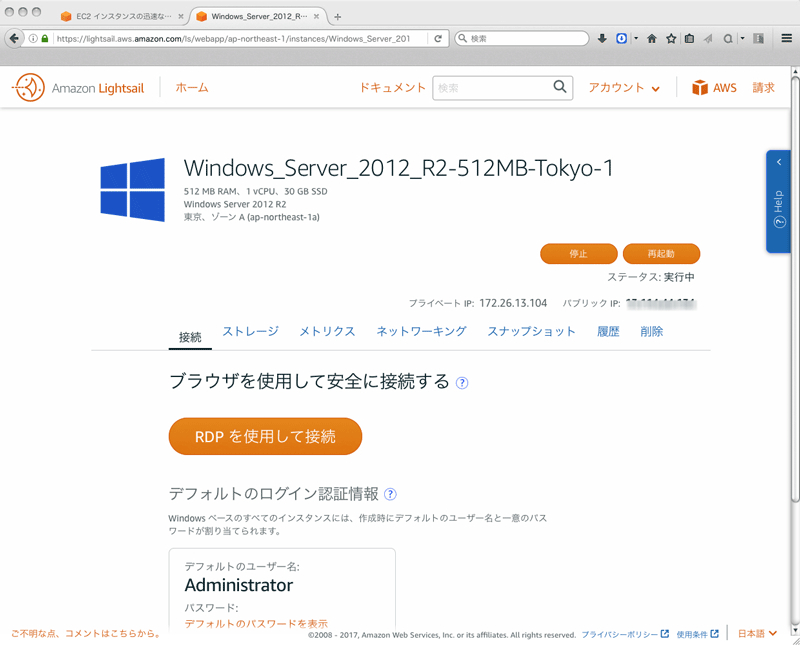800x645 pixels.
Task: Click the AWS cube icon
Action: click(699, 88)
